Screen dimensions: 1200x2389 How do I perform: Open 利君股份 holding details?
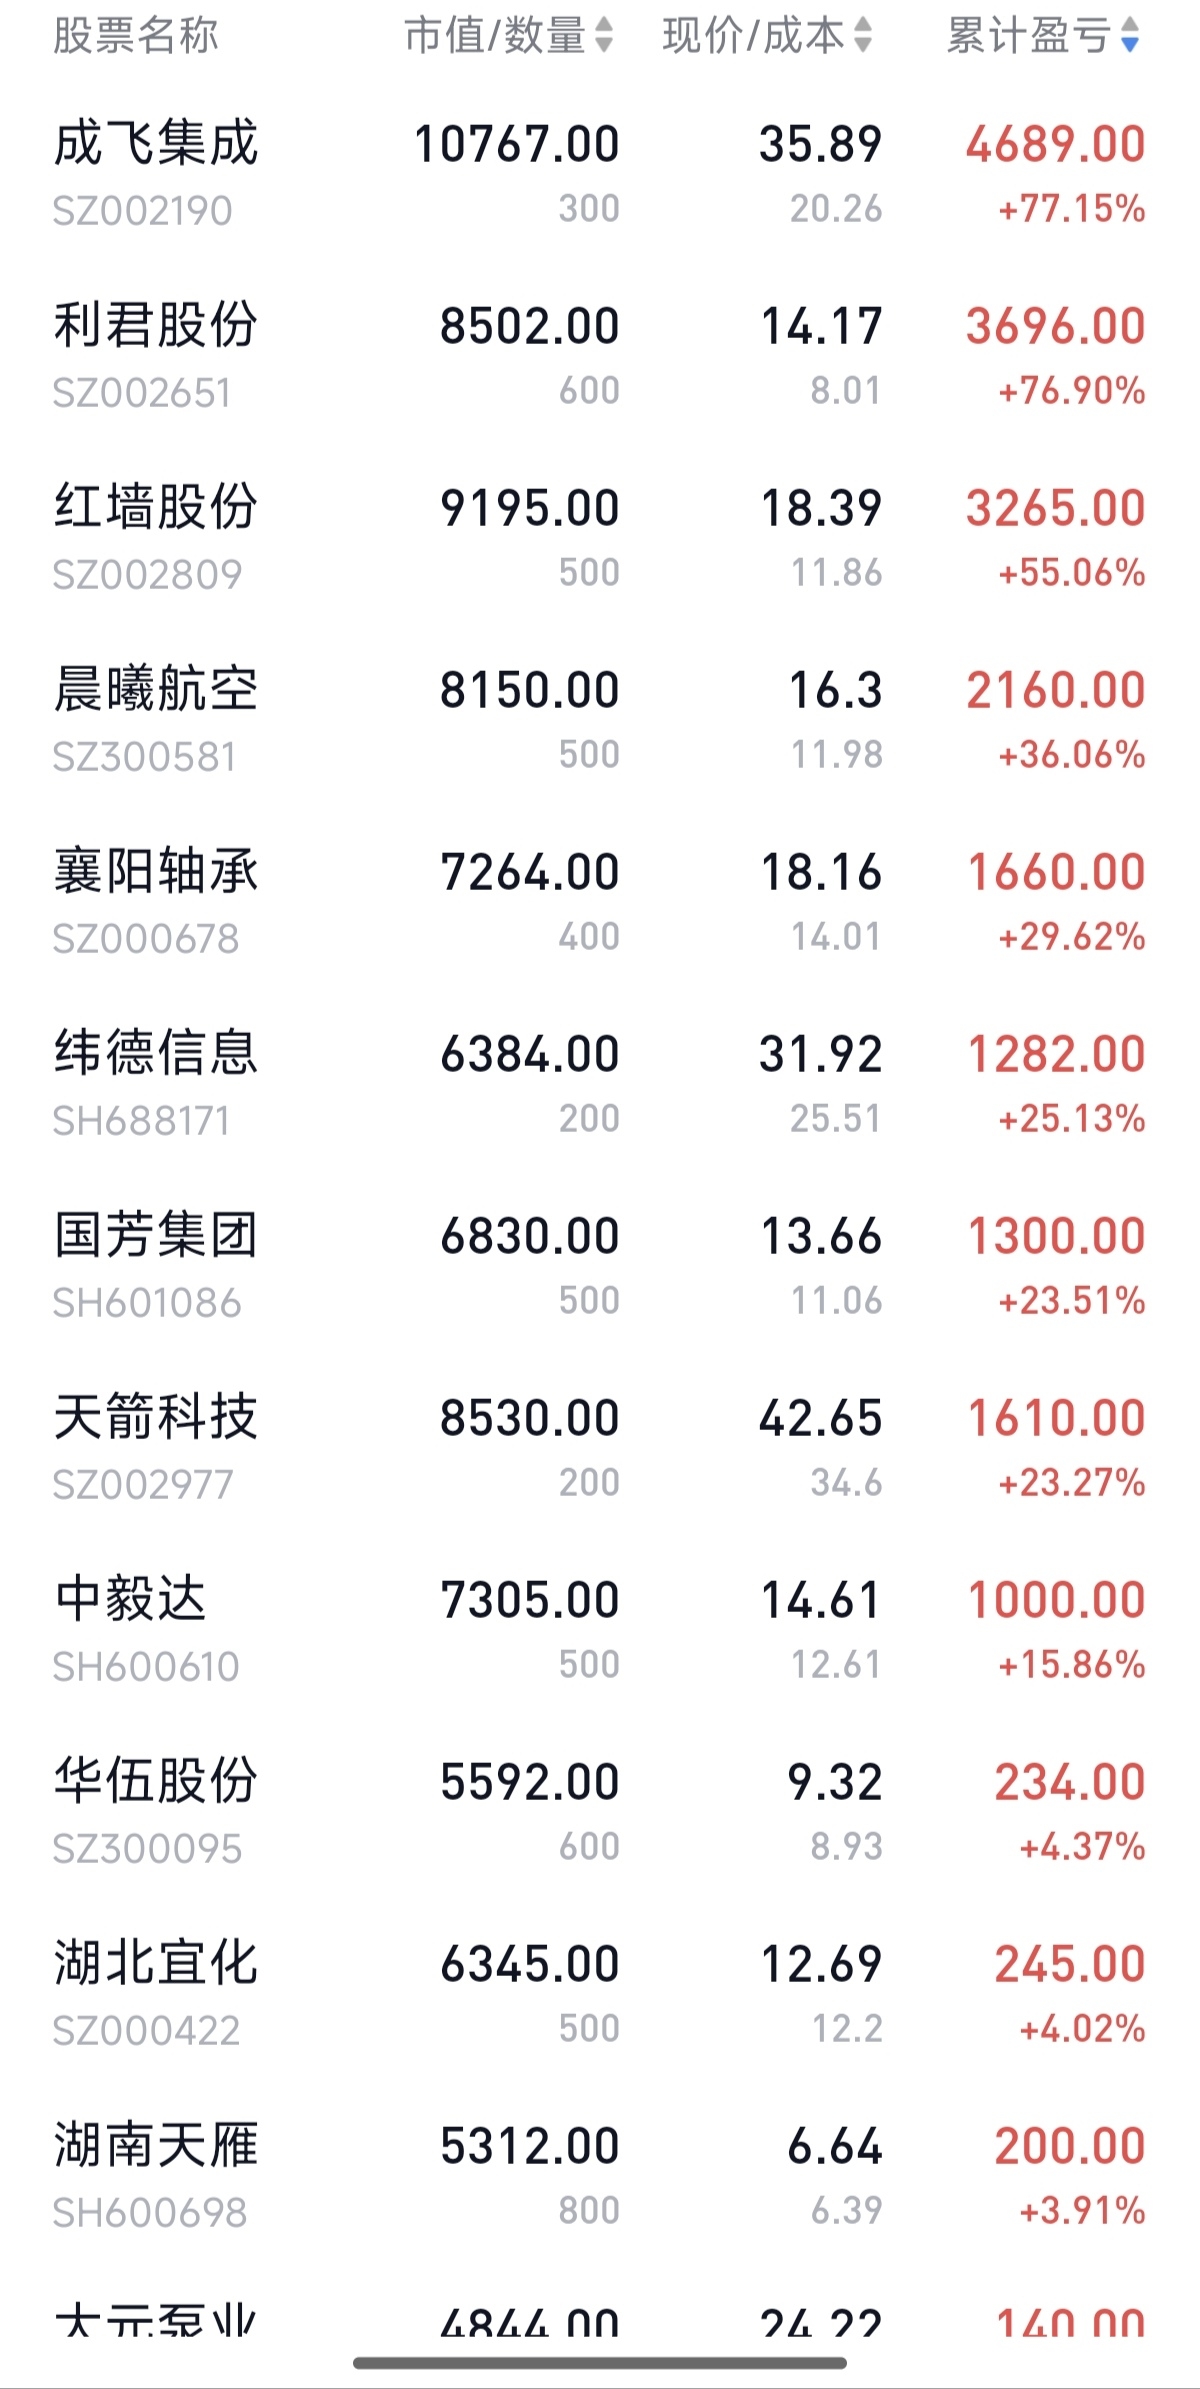point(600,356)
